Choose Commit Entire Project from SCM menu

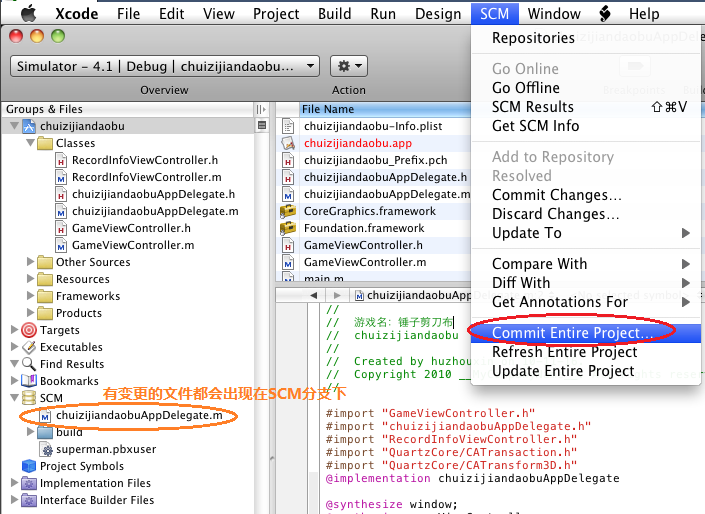point(585,333)
